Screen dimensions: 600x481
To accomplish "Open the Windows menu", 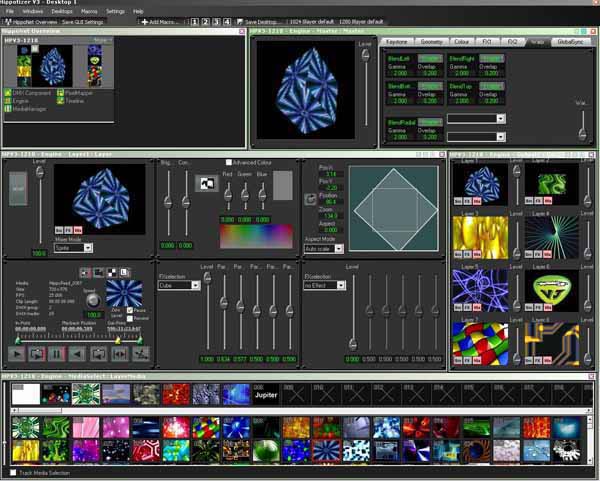I will [33, 11].
